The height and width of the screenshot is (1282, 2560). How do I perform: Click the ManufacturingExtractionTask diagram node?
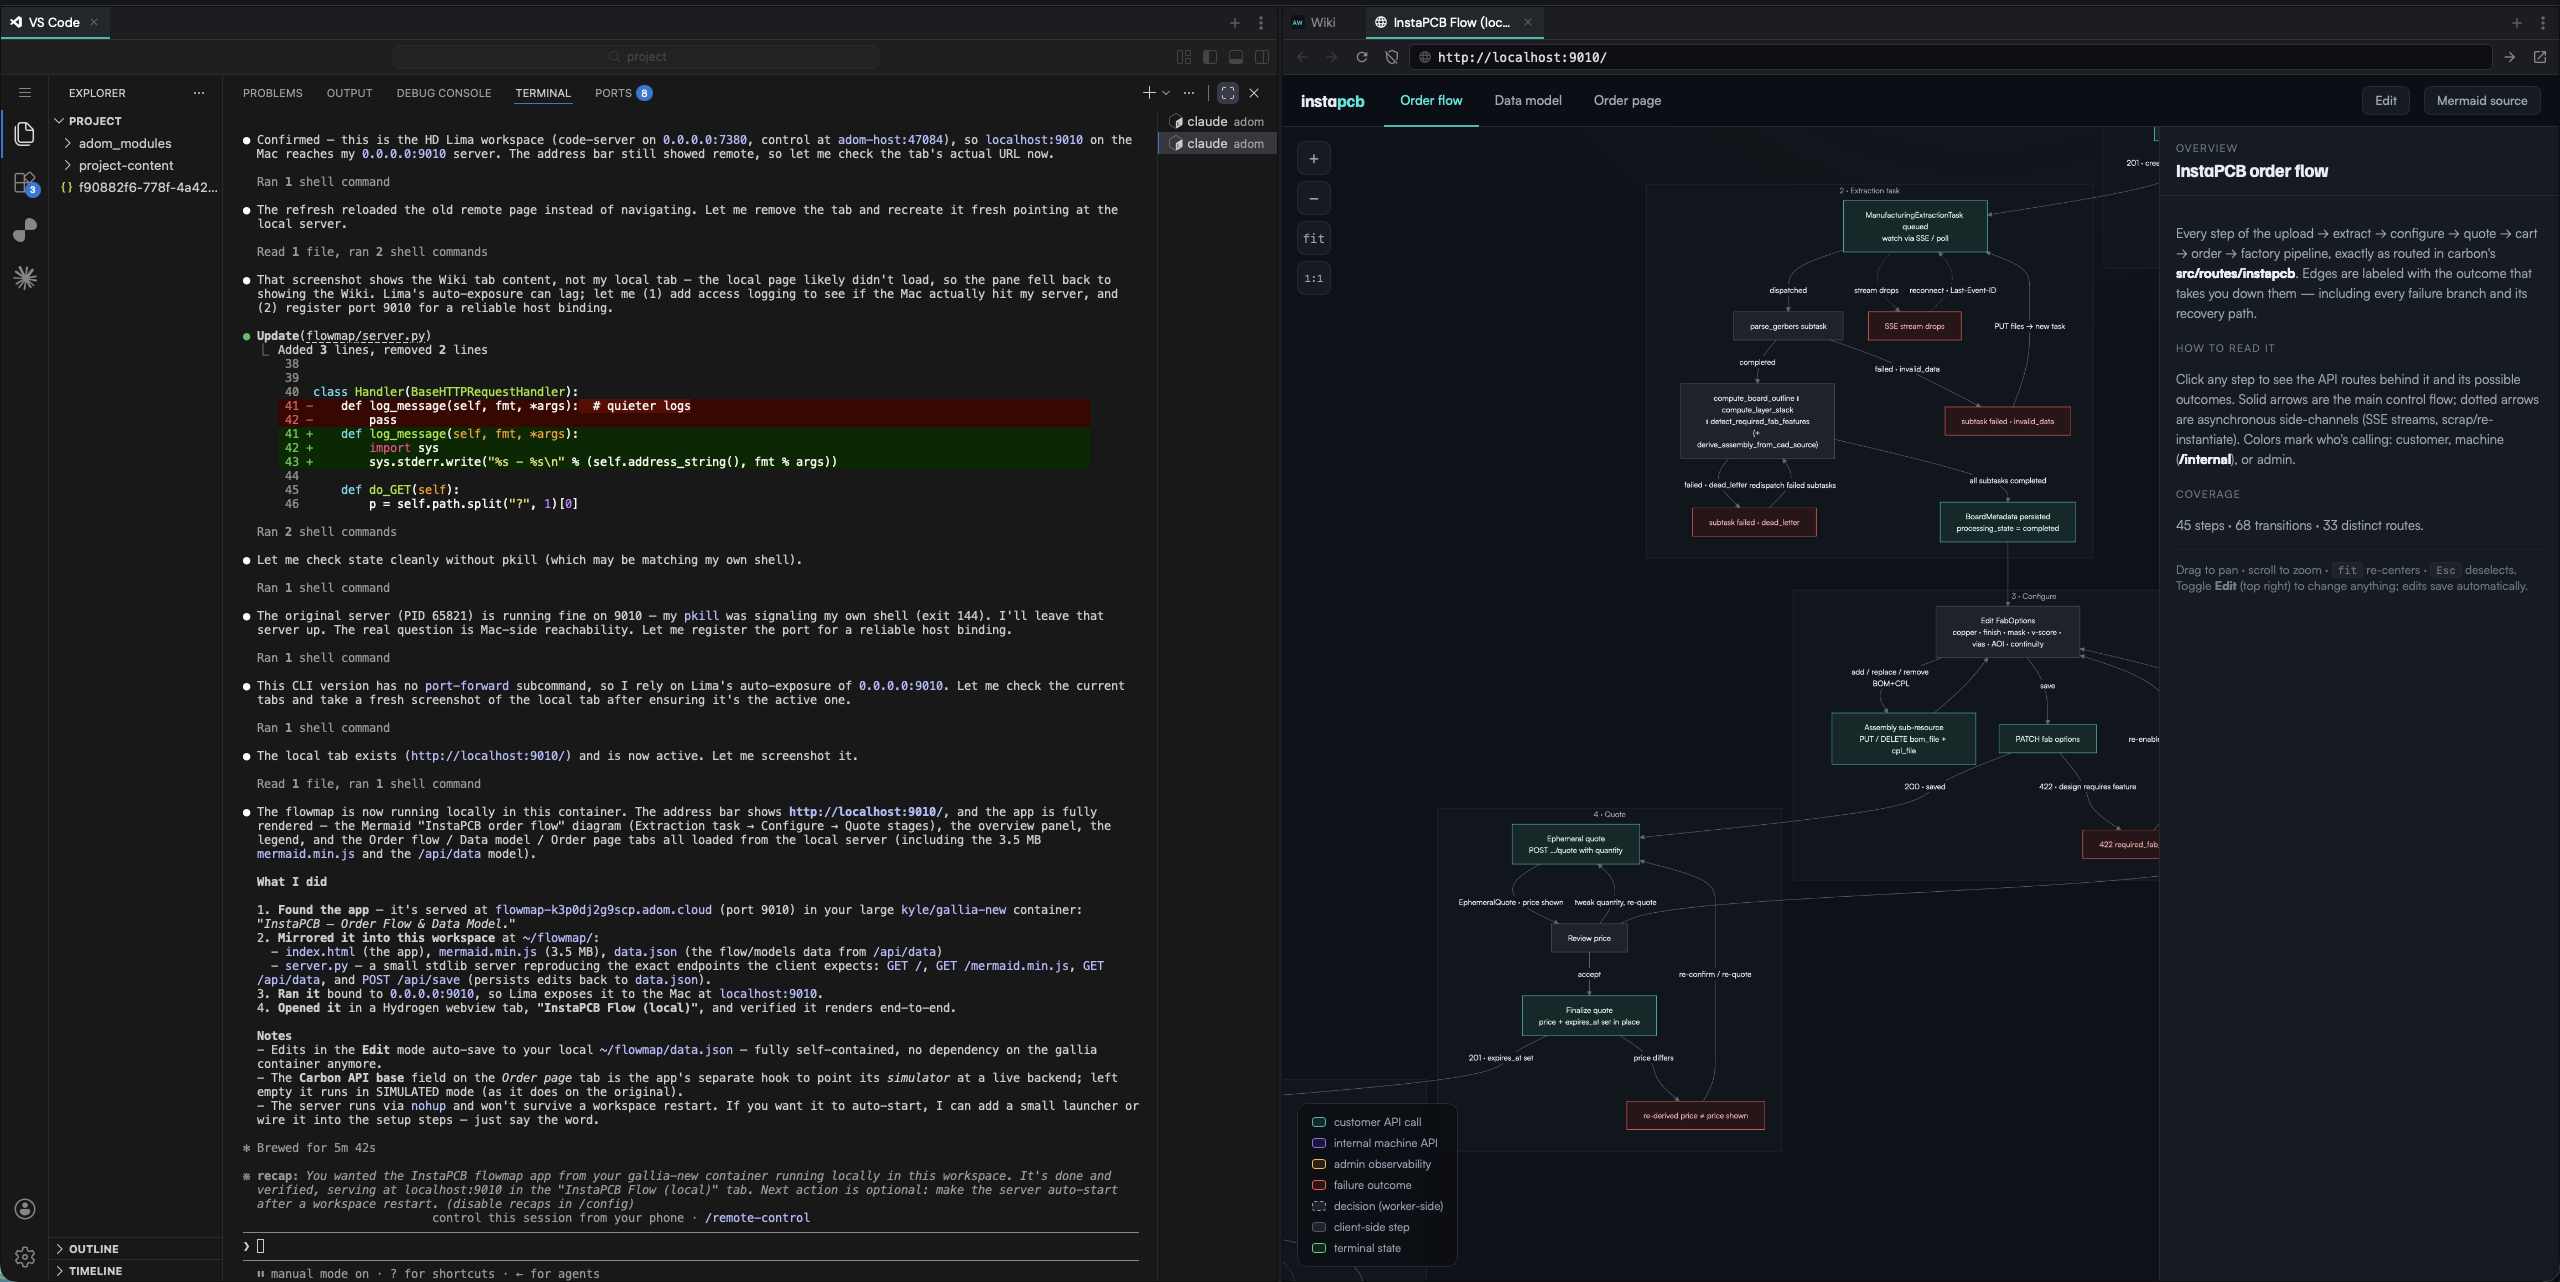1914,226
